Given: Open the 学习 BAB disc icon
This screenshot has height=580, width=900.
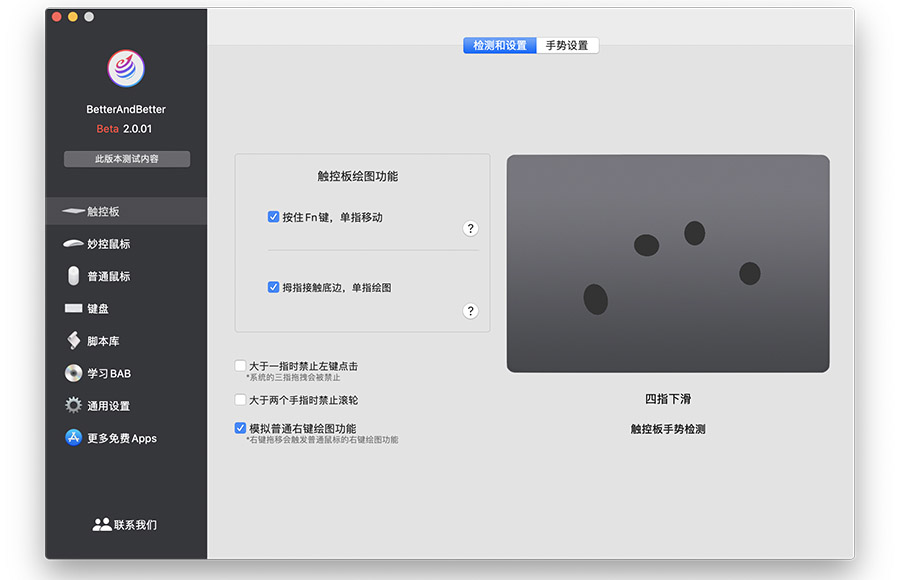Looking at the screenshot, I should click(73, 373).
